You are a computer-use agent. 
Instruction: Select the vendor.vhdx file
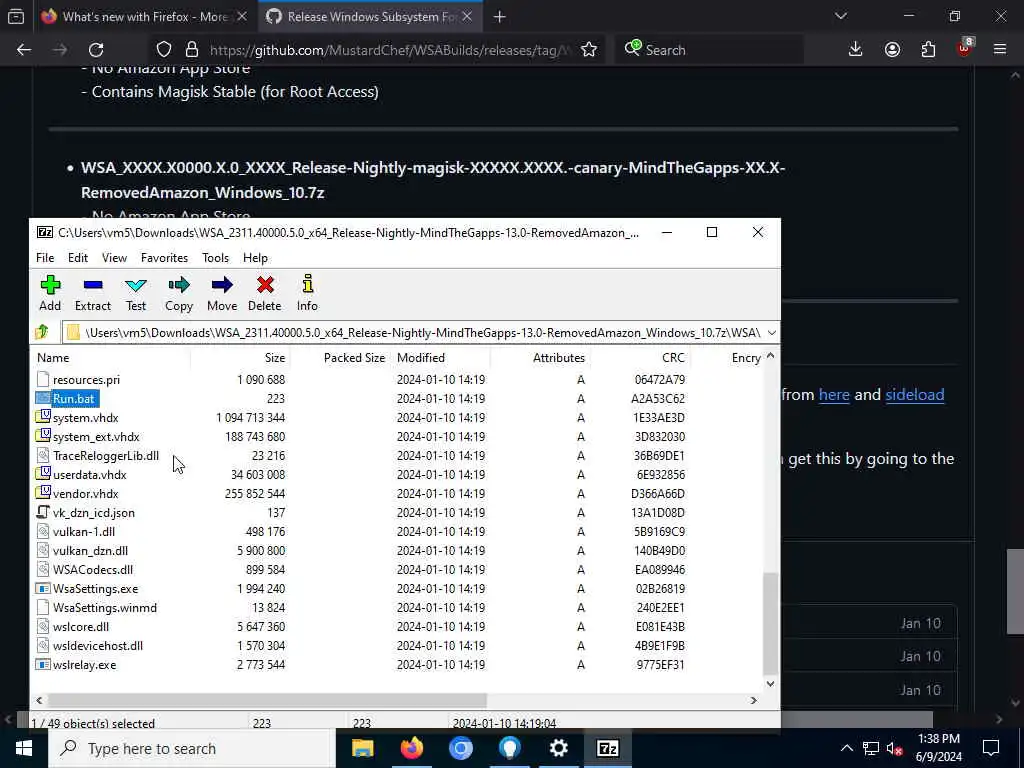coord(86,493)
